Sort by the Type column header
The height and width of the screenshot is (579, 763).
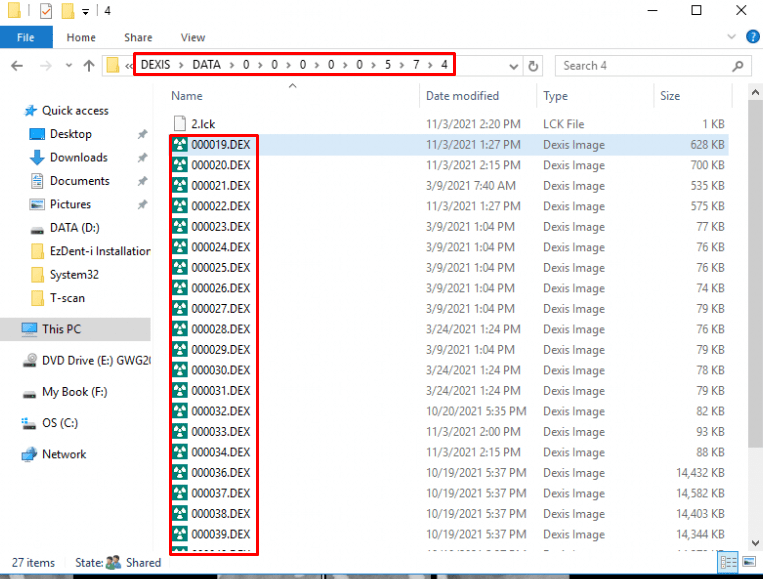click(x=555, y=96)
